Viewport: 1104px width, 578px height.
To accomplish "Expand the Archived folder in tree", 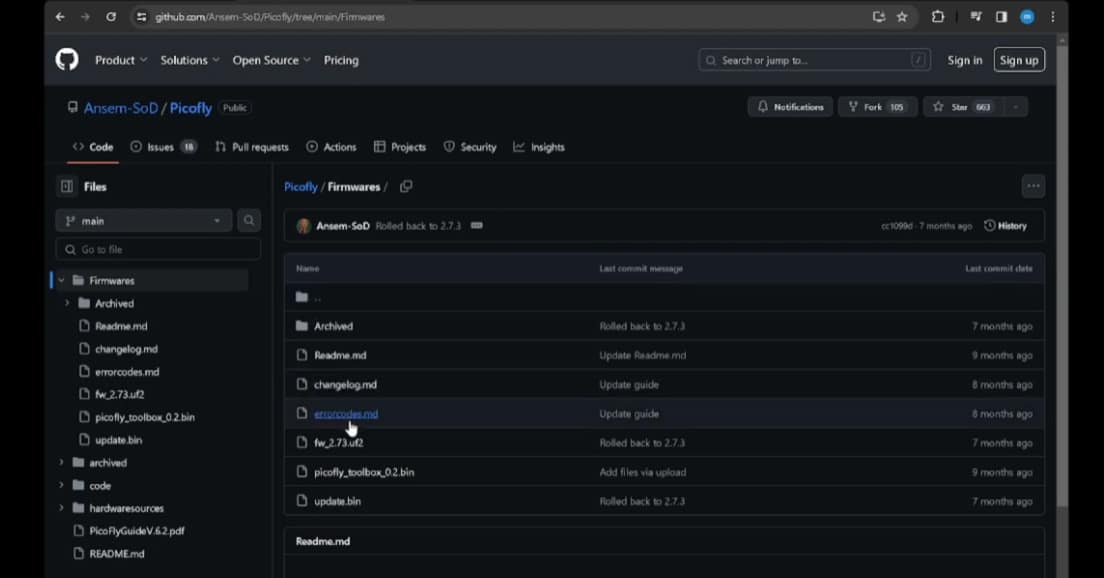I will click(67, 303).
